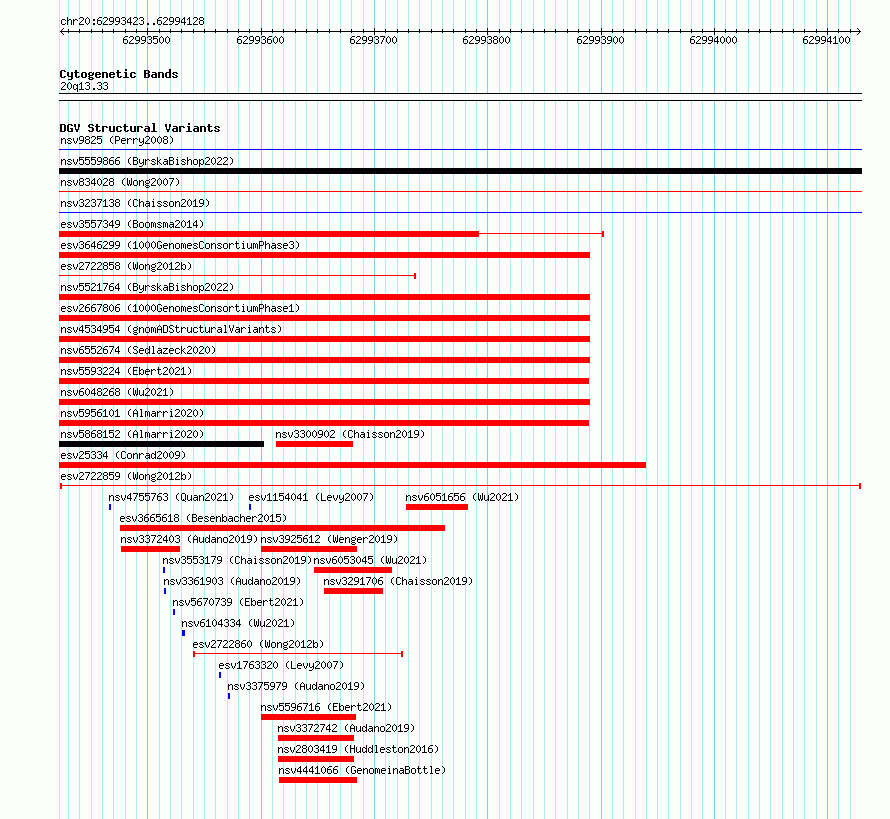Select the 20q13.33 band label
Screen dimensions: 890x819
click(84, 86)
